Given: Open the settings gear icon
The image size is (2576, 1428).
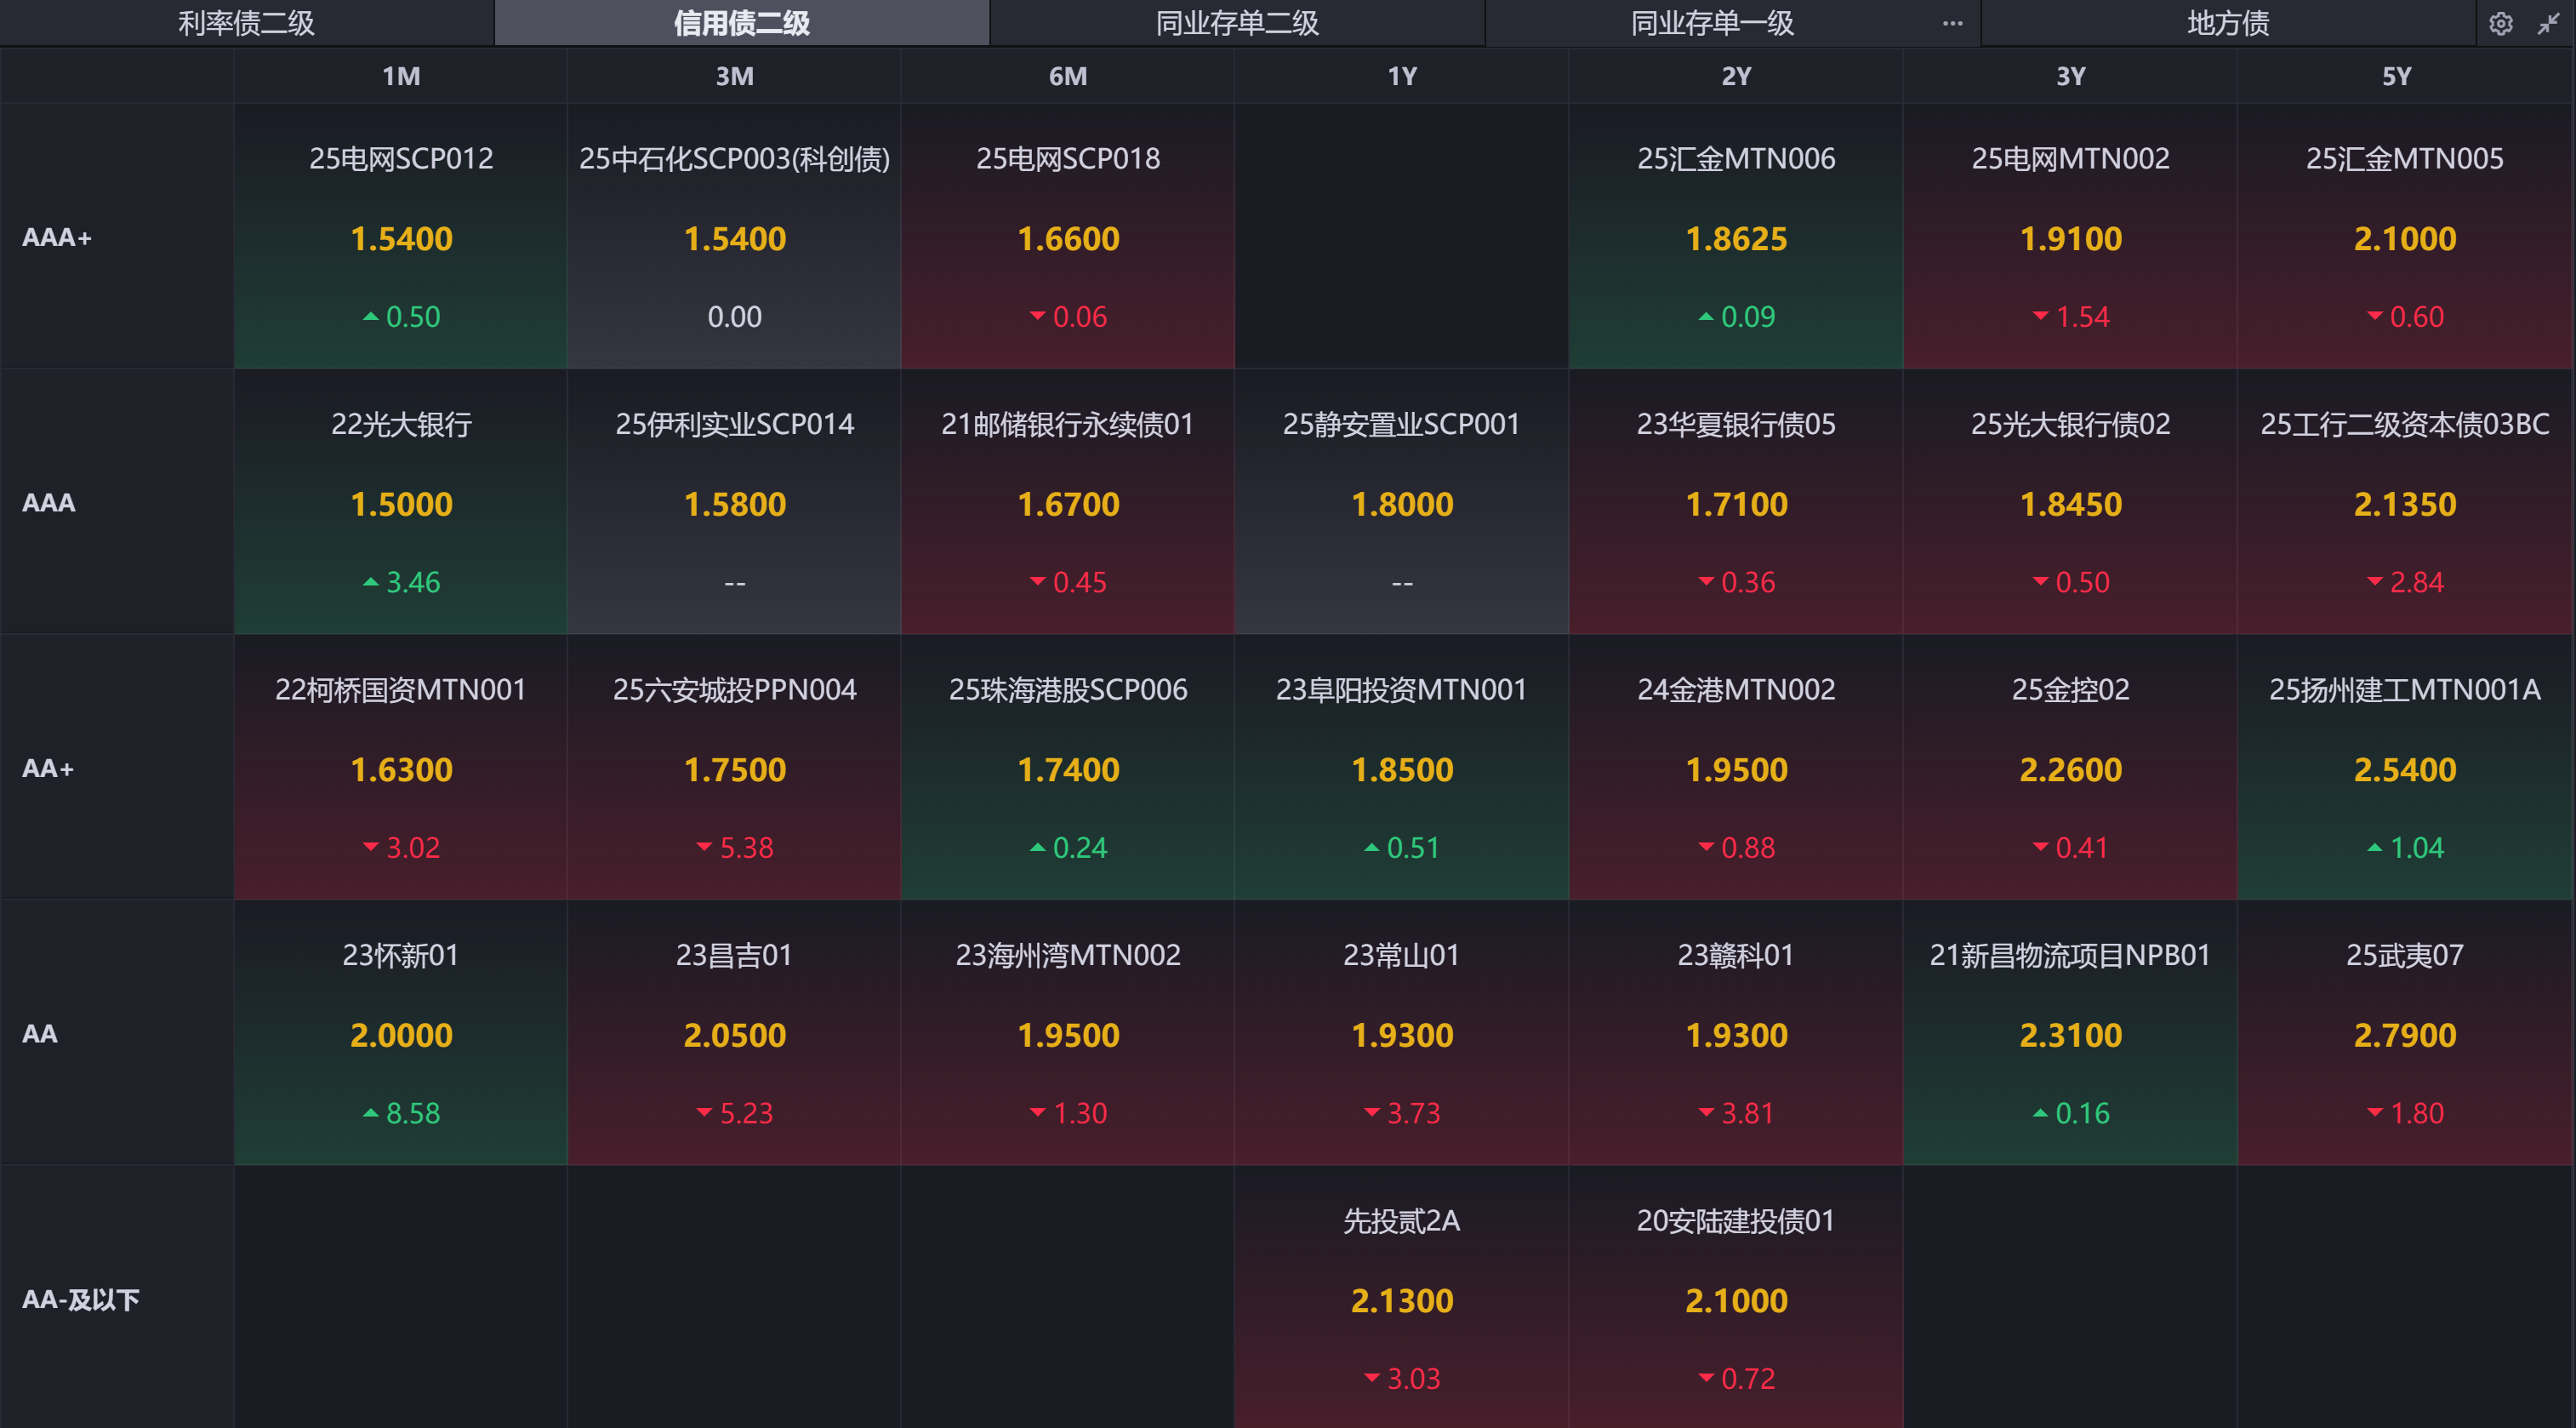Looking at the screenshot, I should (2500, 24).
